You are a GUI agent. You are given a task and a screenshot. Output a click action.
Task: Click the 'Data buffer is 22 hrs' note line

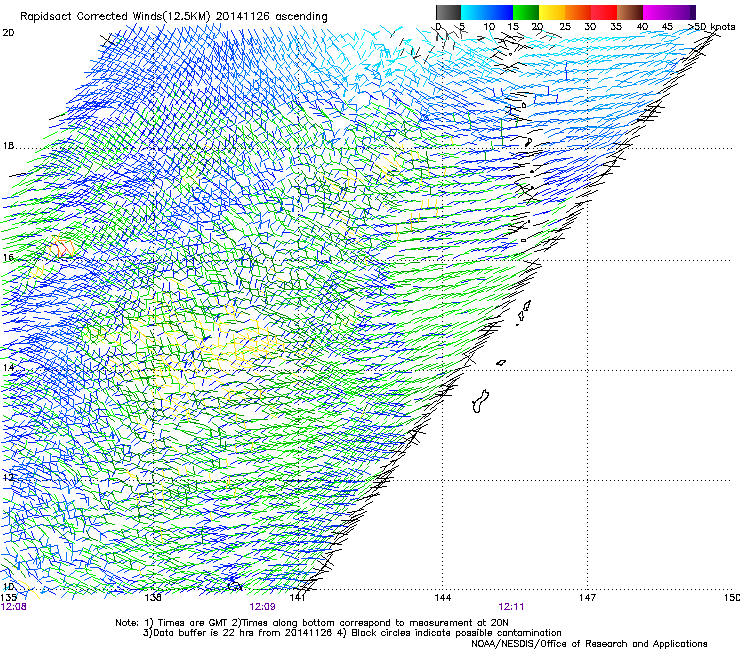coord(352,633)
